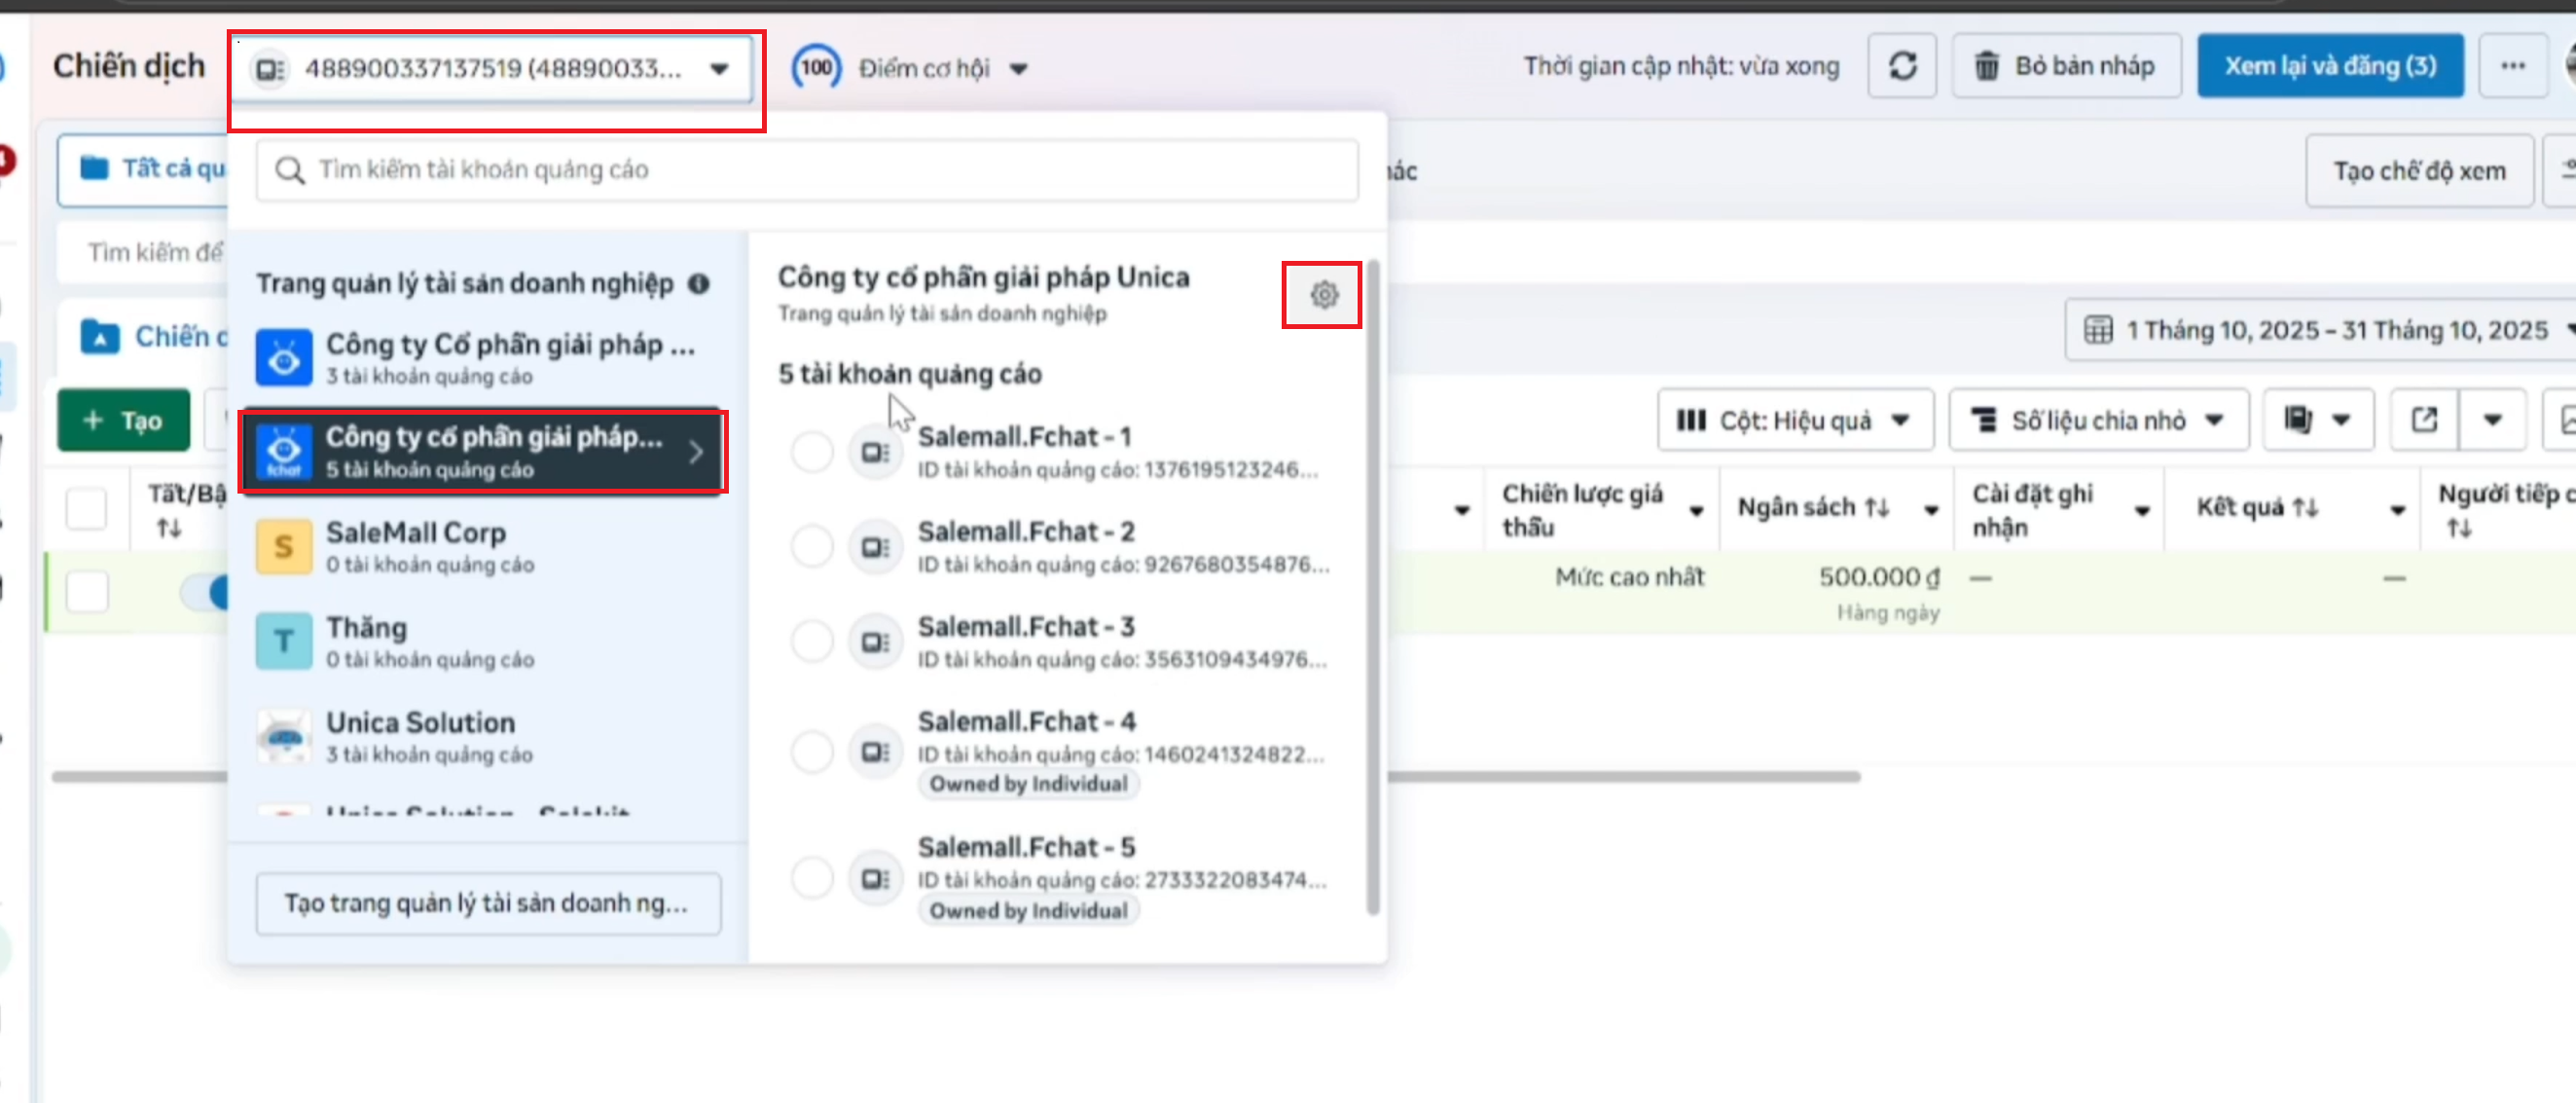Click Xem lại và đăng (3) button
Screen dimensions: 2576x1103
(2329, 66)
